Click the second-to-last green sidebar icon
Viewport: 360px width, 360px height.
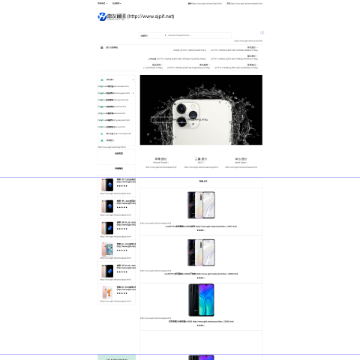click(x=102, y=134)
